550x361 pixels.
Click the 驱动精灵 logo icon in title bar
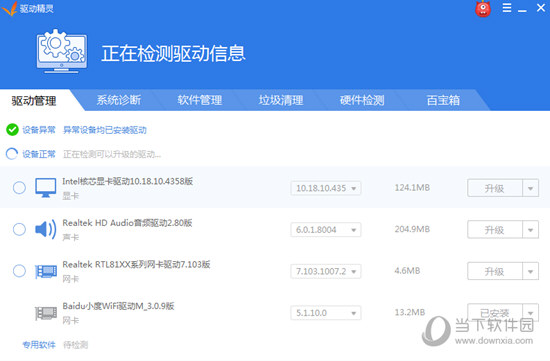[9, 8]
